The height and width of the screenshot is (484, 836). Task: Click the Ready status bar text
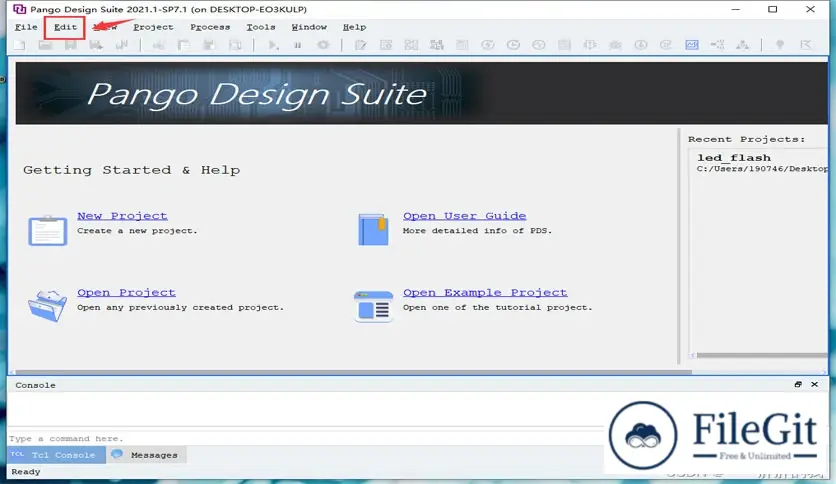pyautogui.click(x=26, y=472)
